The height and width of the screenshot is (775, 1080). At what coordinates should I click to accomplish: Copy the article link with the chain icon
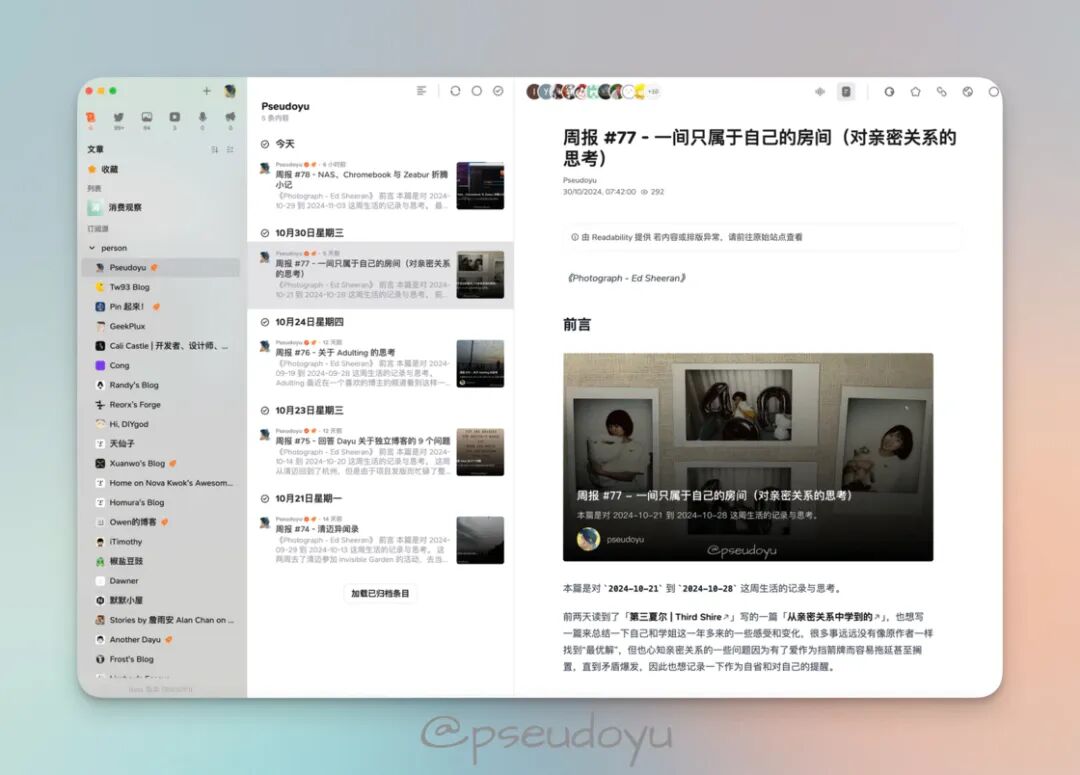942,92
